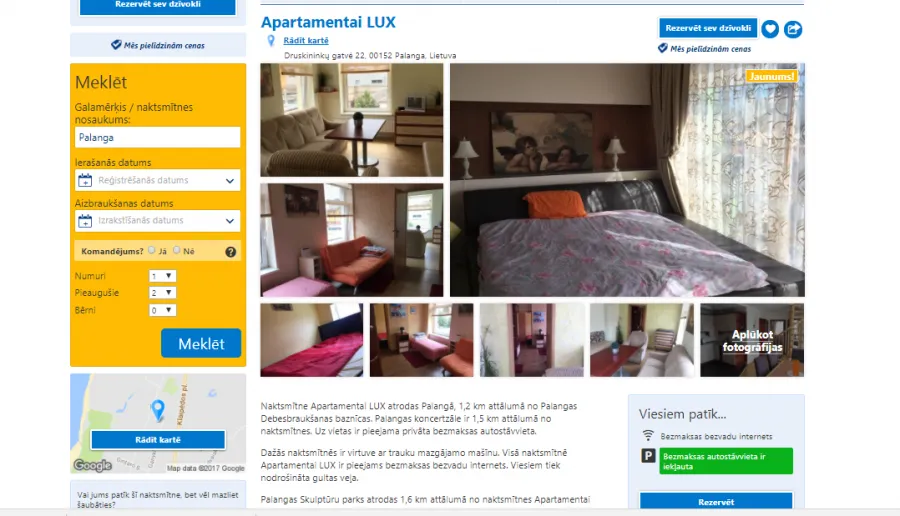Open Aplūkot fotogrāfijas thumbnail
Screen dimensions: 900x516
click(752, 340)
